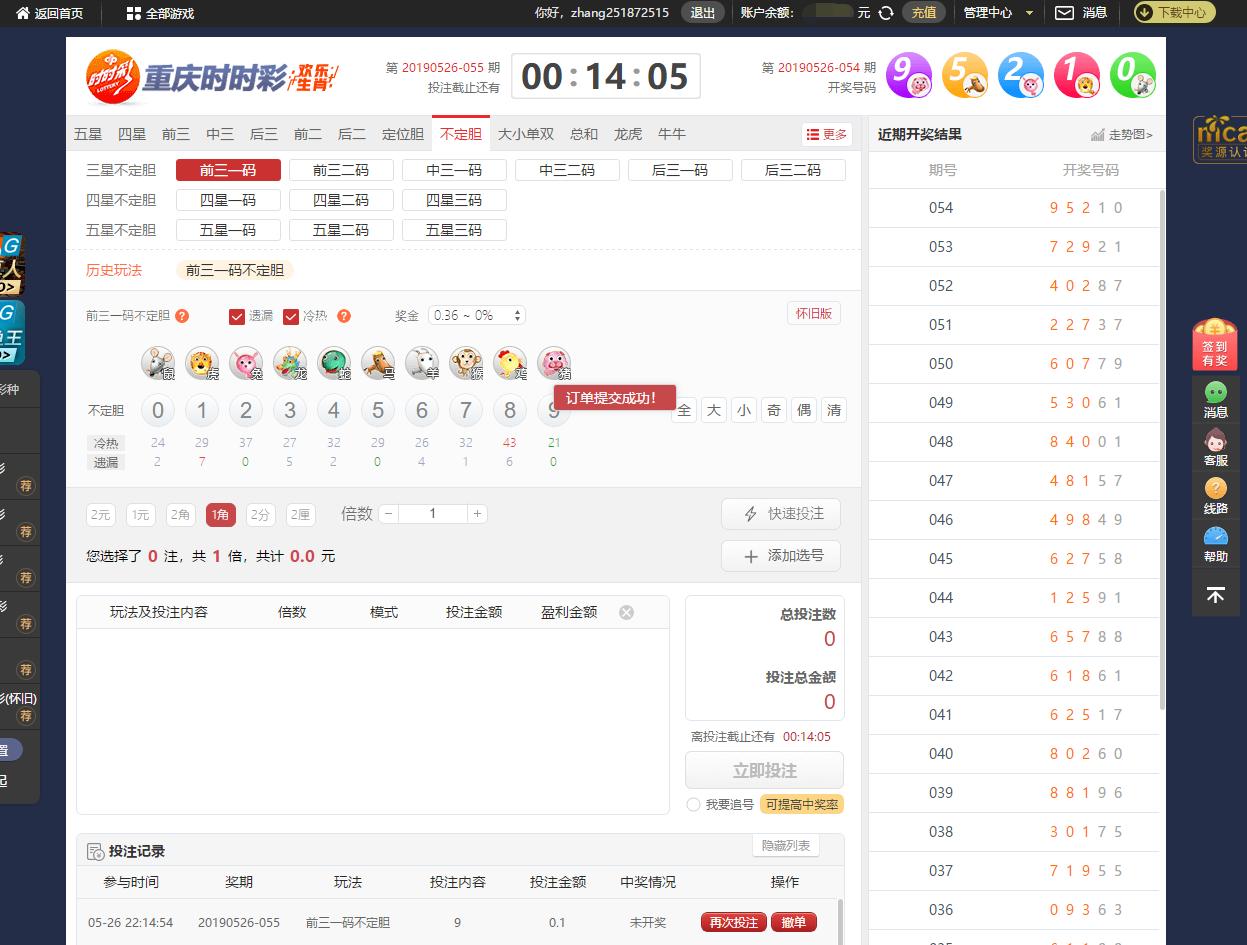Clear bet list with the X icon

(x=626, y=612)
